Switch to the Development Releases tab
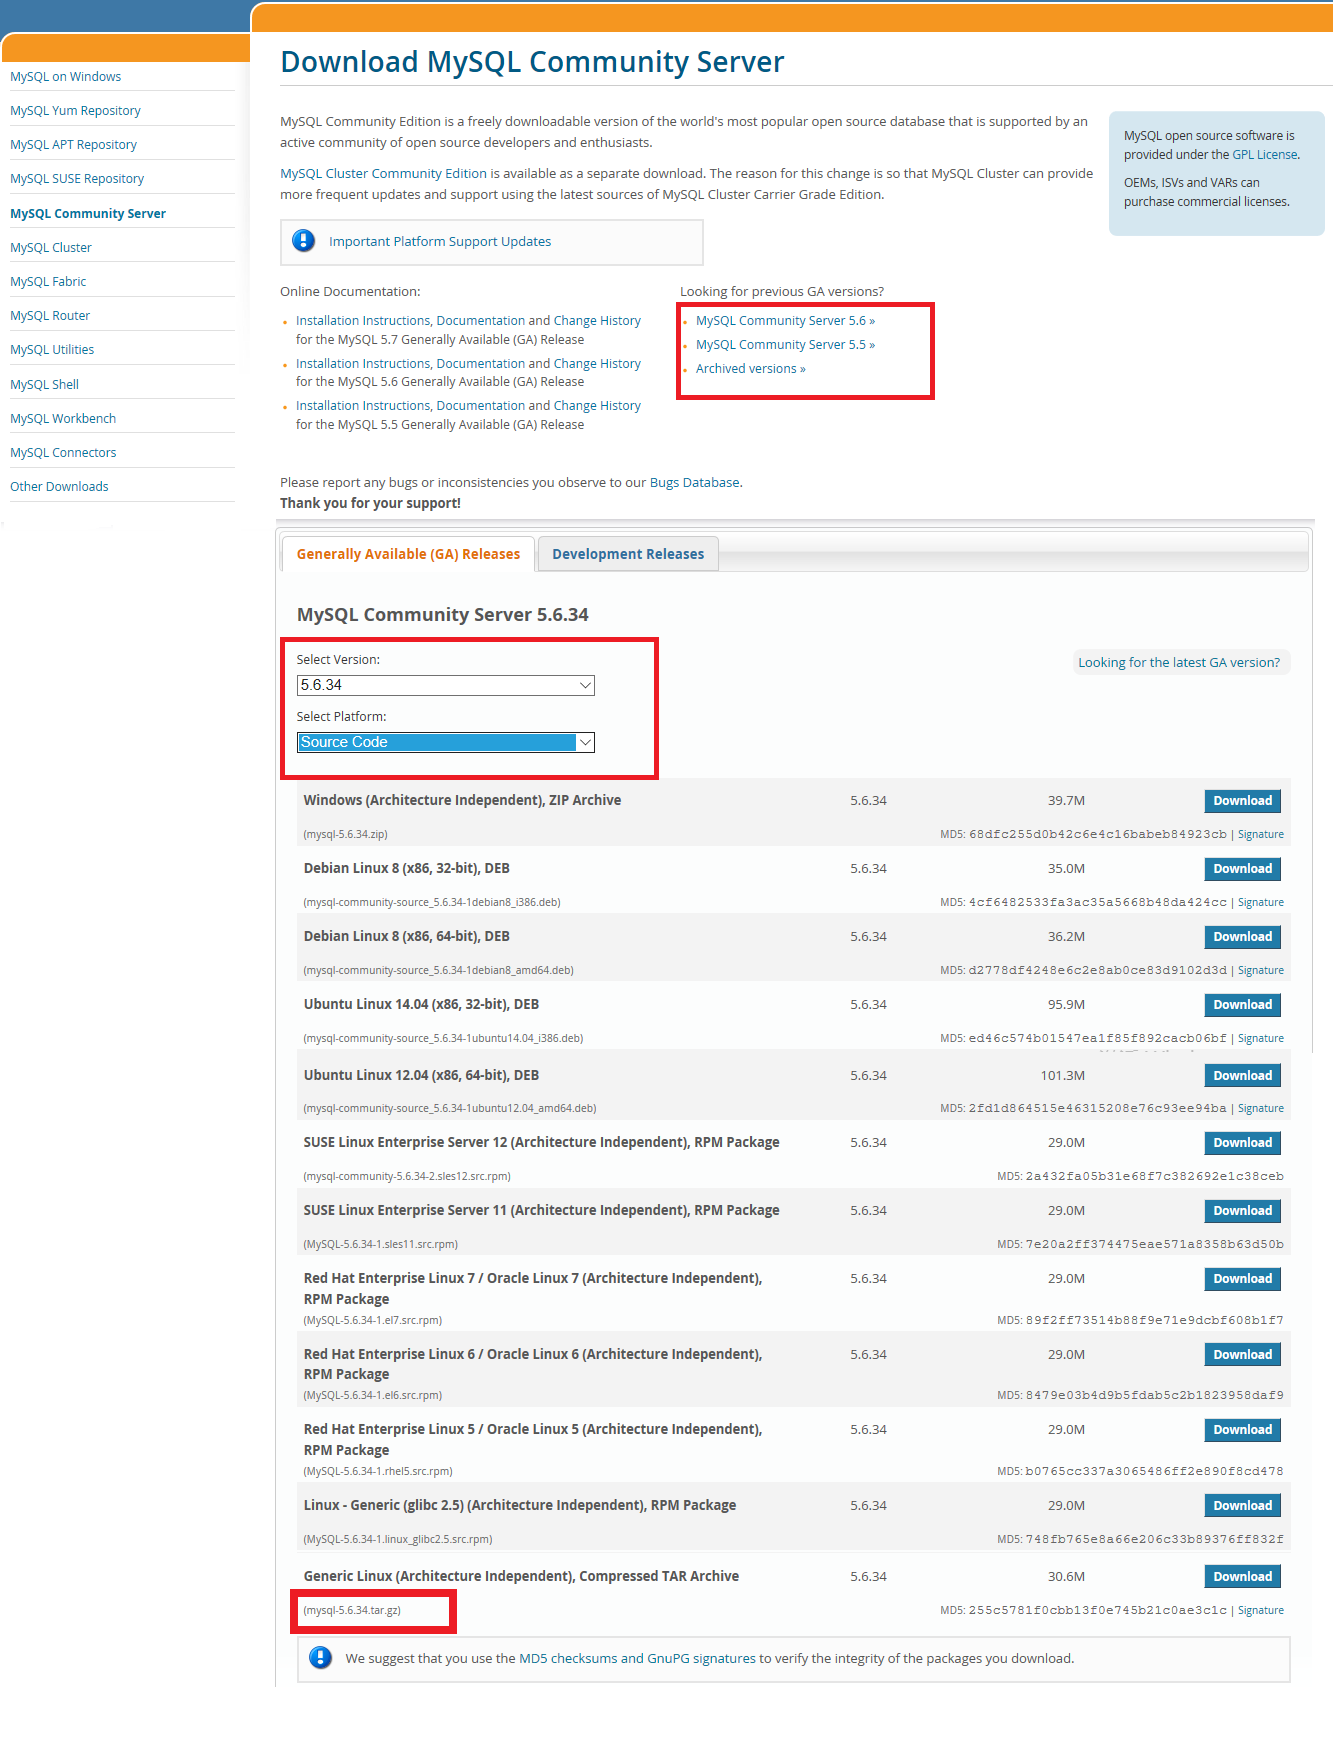 click(x=628, y=554)
